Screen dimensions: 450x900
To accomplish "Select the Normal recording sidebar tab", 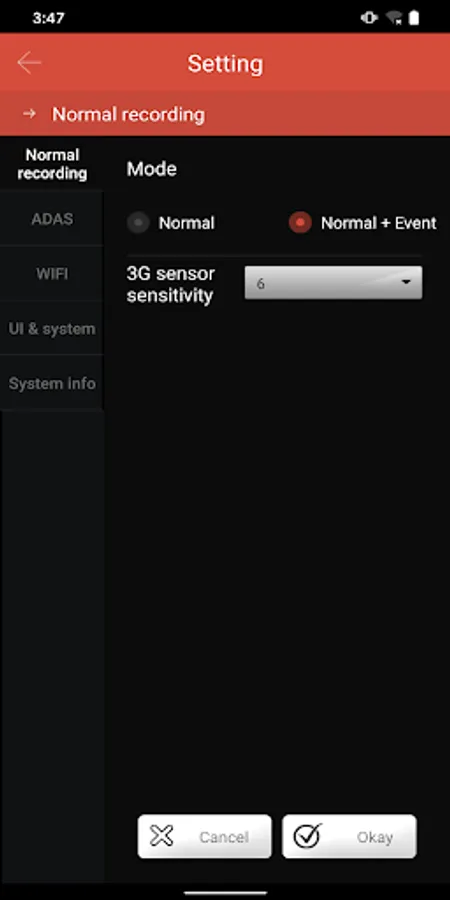I will pos(52,164).
